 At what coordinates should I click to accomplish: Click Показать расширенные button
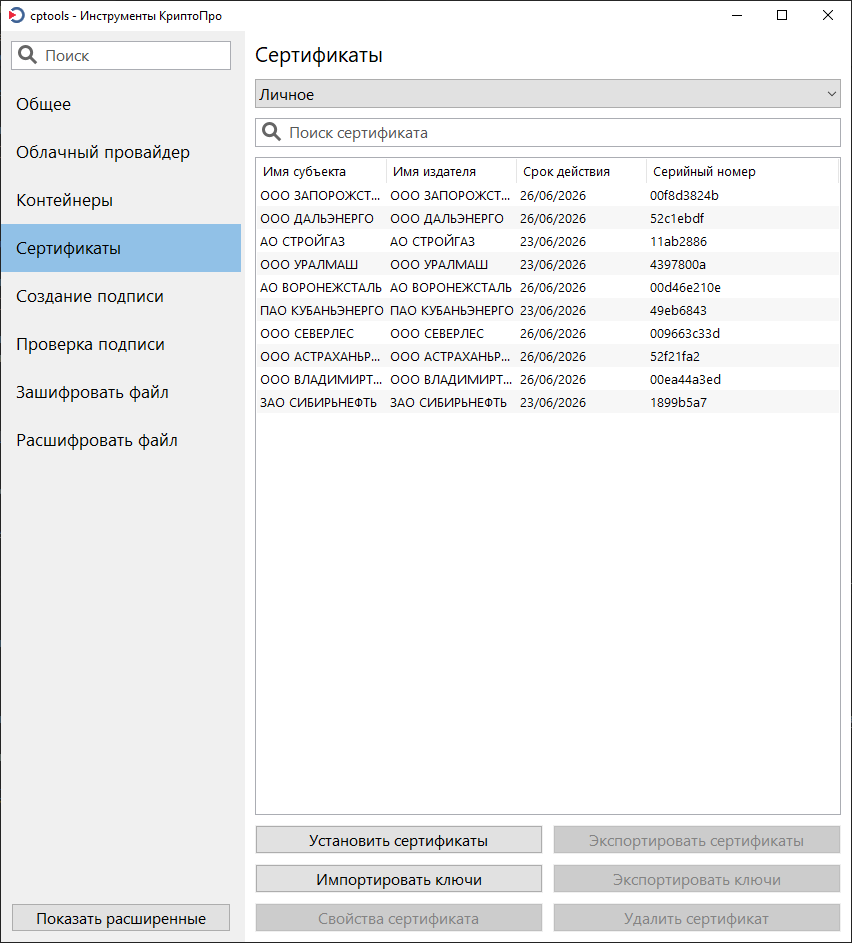point(121,918)
